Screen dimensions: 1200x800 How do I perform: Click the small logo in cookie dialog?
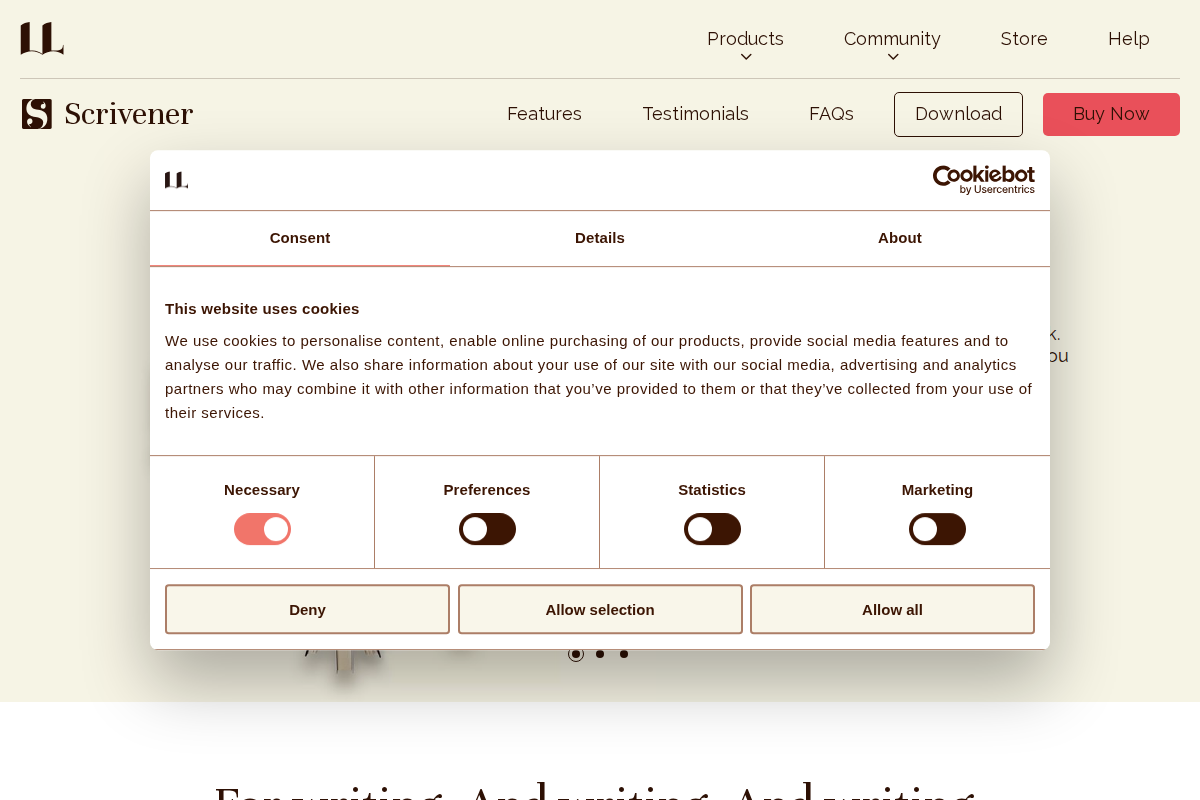tap(176, 180)
